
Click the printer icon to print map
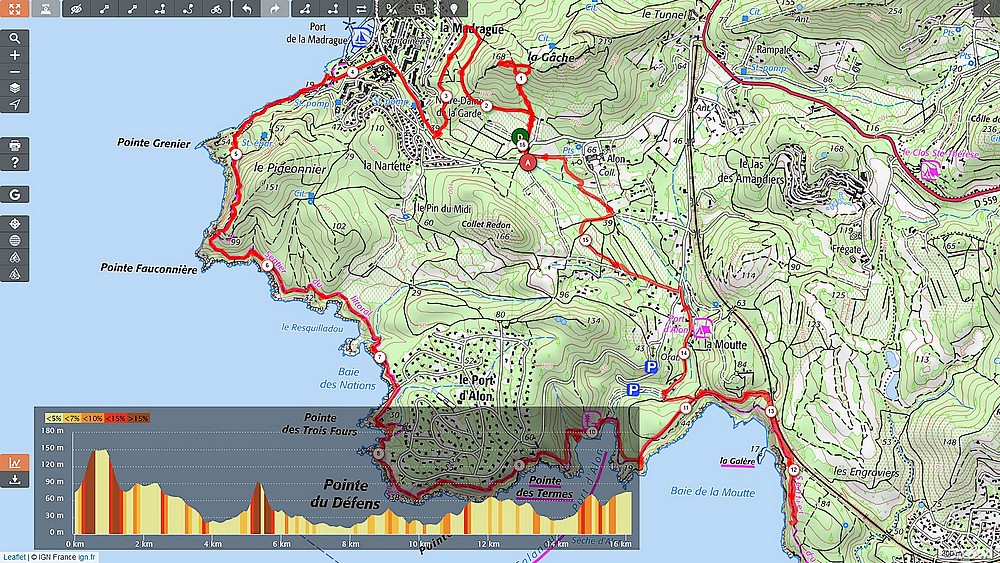tap(15, 145)
